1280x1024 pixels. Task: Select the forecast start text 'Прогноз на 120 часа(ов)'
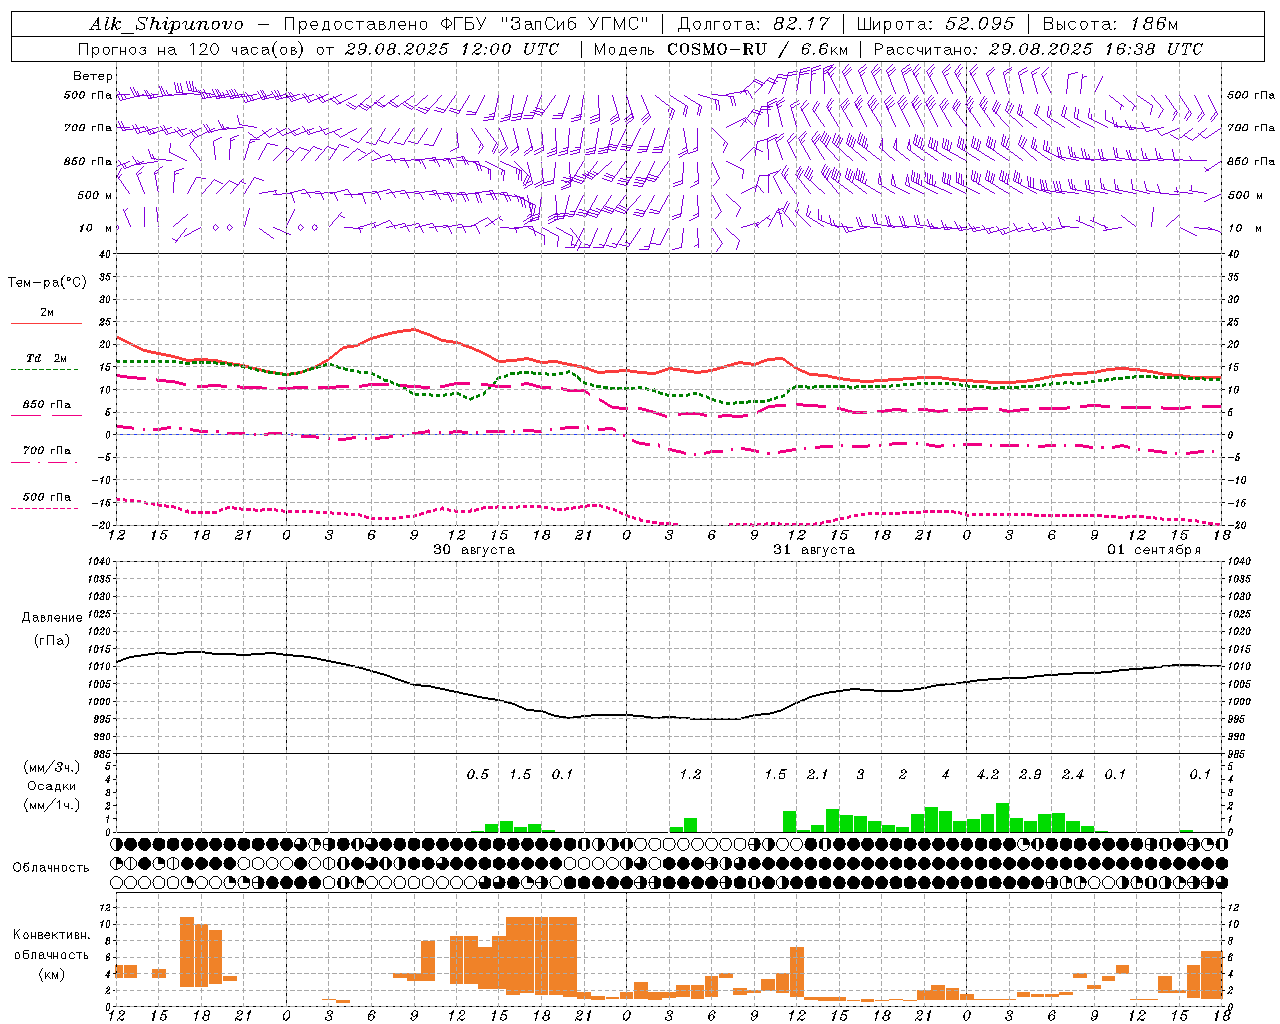[192, 49]
